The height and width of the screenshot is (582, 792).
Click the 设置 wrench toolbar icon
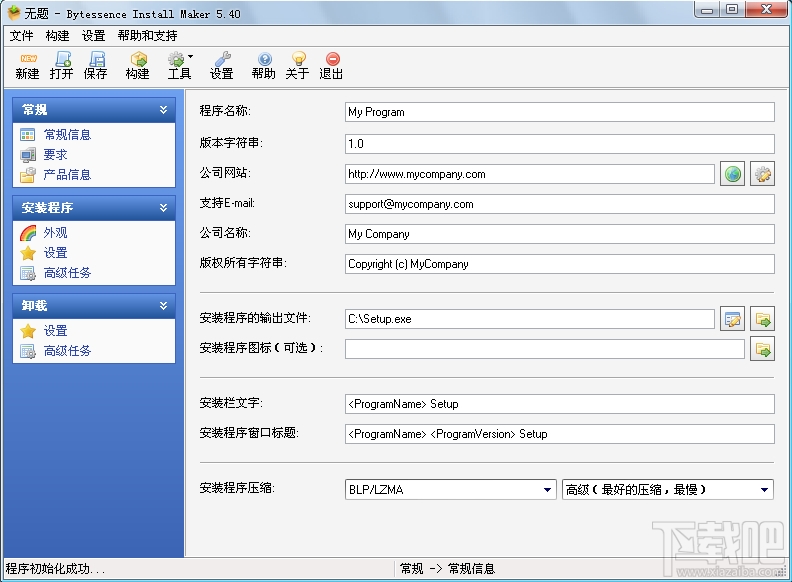[222, 66]
